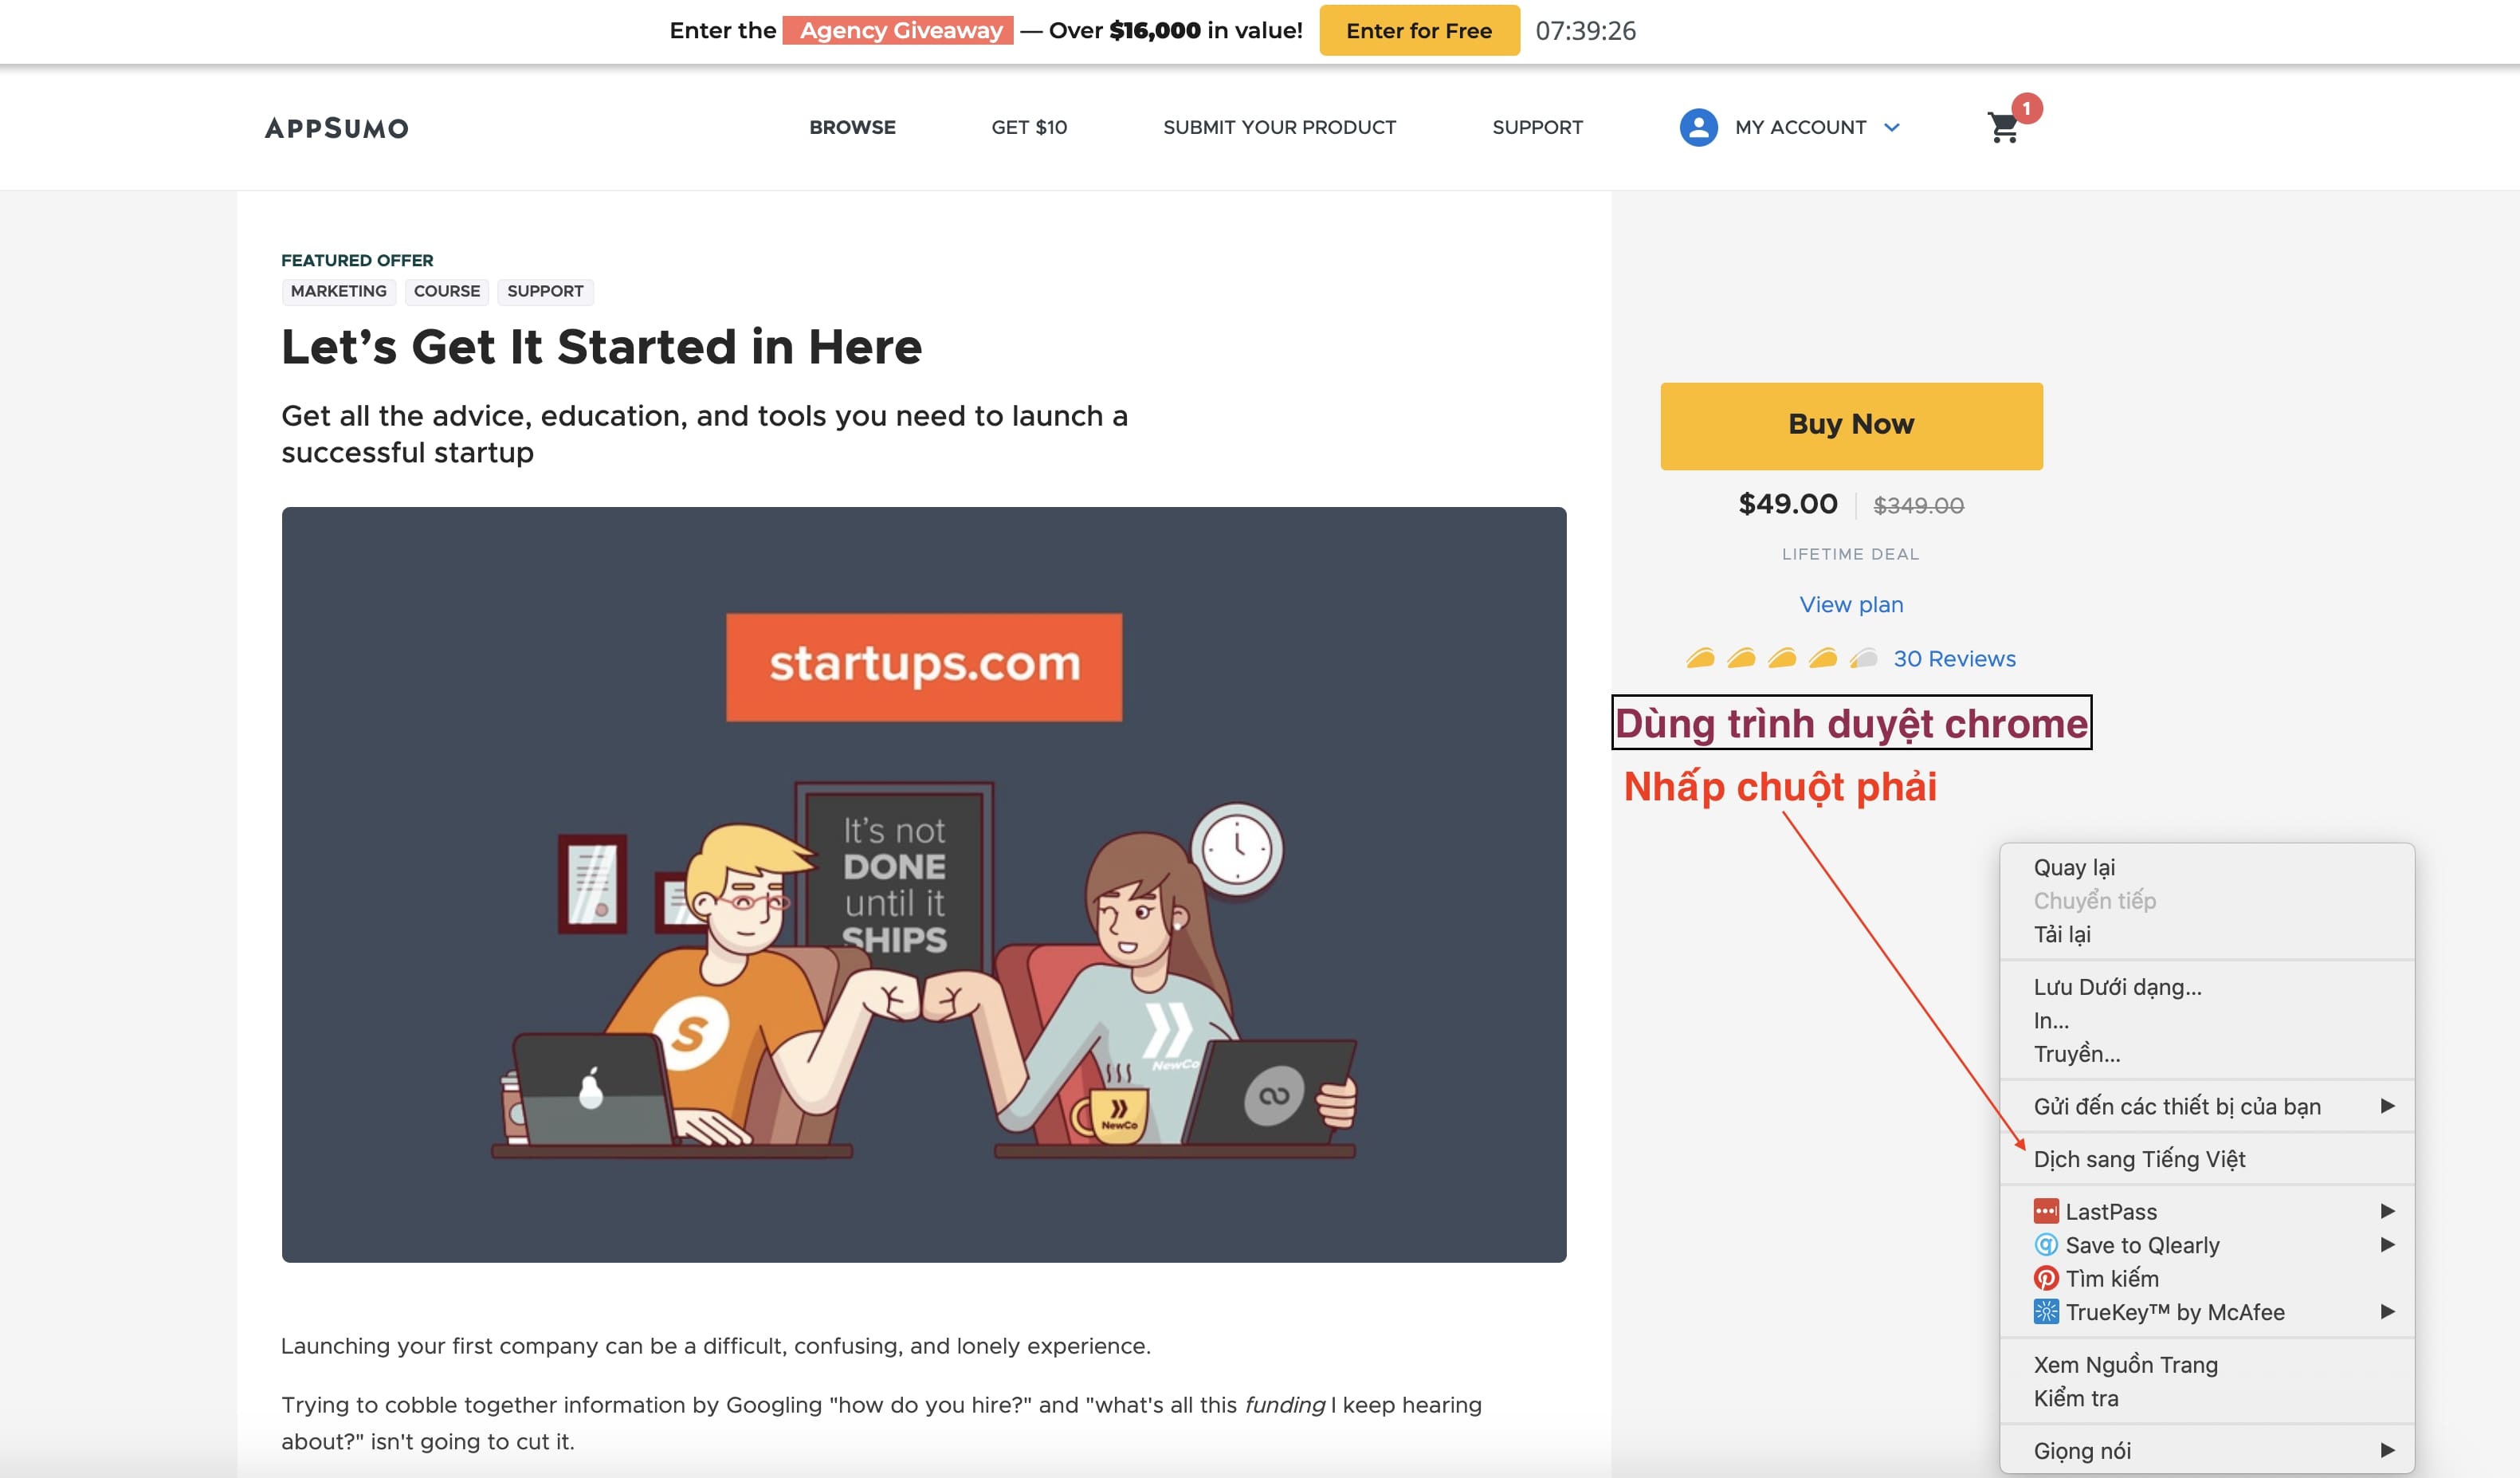Click the TrueKey by McAfee icon
The width and height of the screenshot is (2520, 1478).
2046,1312
